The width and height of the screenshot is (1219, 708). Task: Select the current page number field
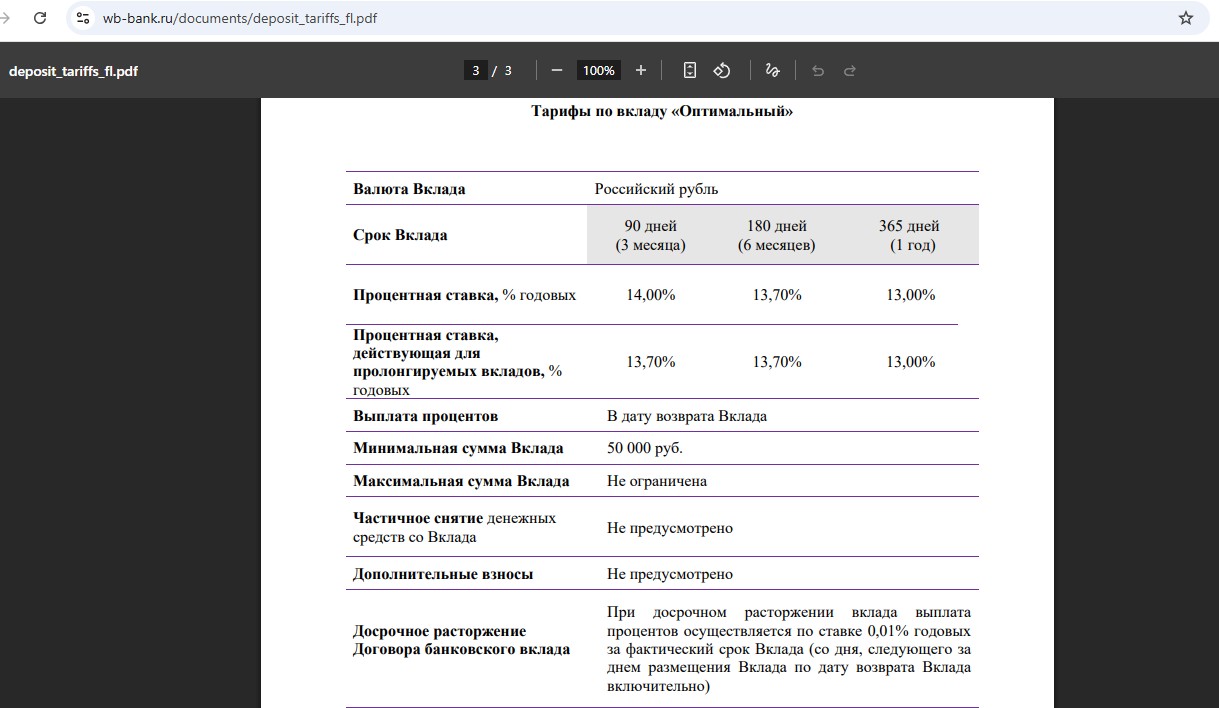click(476, 70)
